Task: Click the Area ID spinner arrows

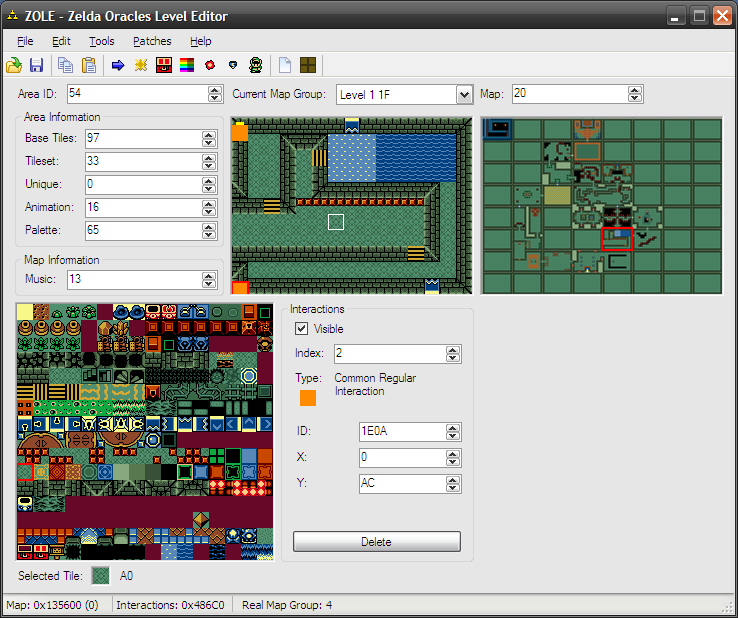Action: [x=215, y=94]
